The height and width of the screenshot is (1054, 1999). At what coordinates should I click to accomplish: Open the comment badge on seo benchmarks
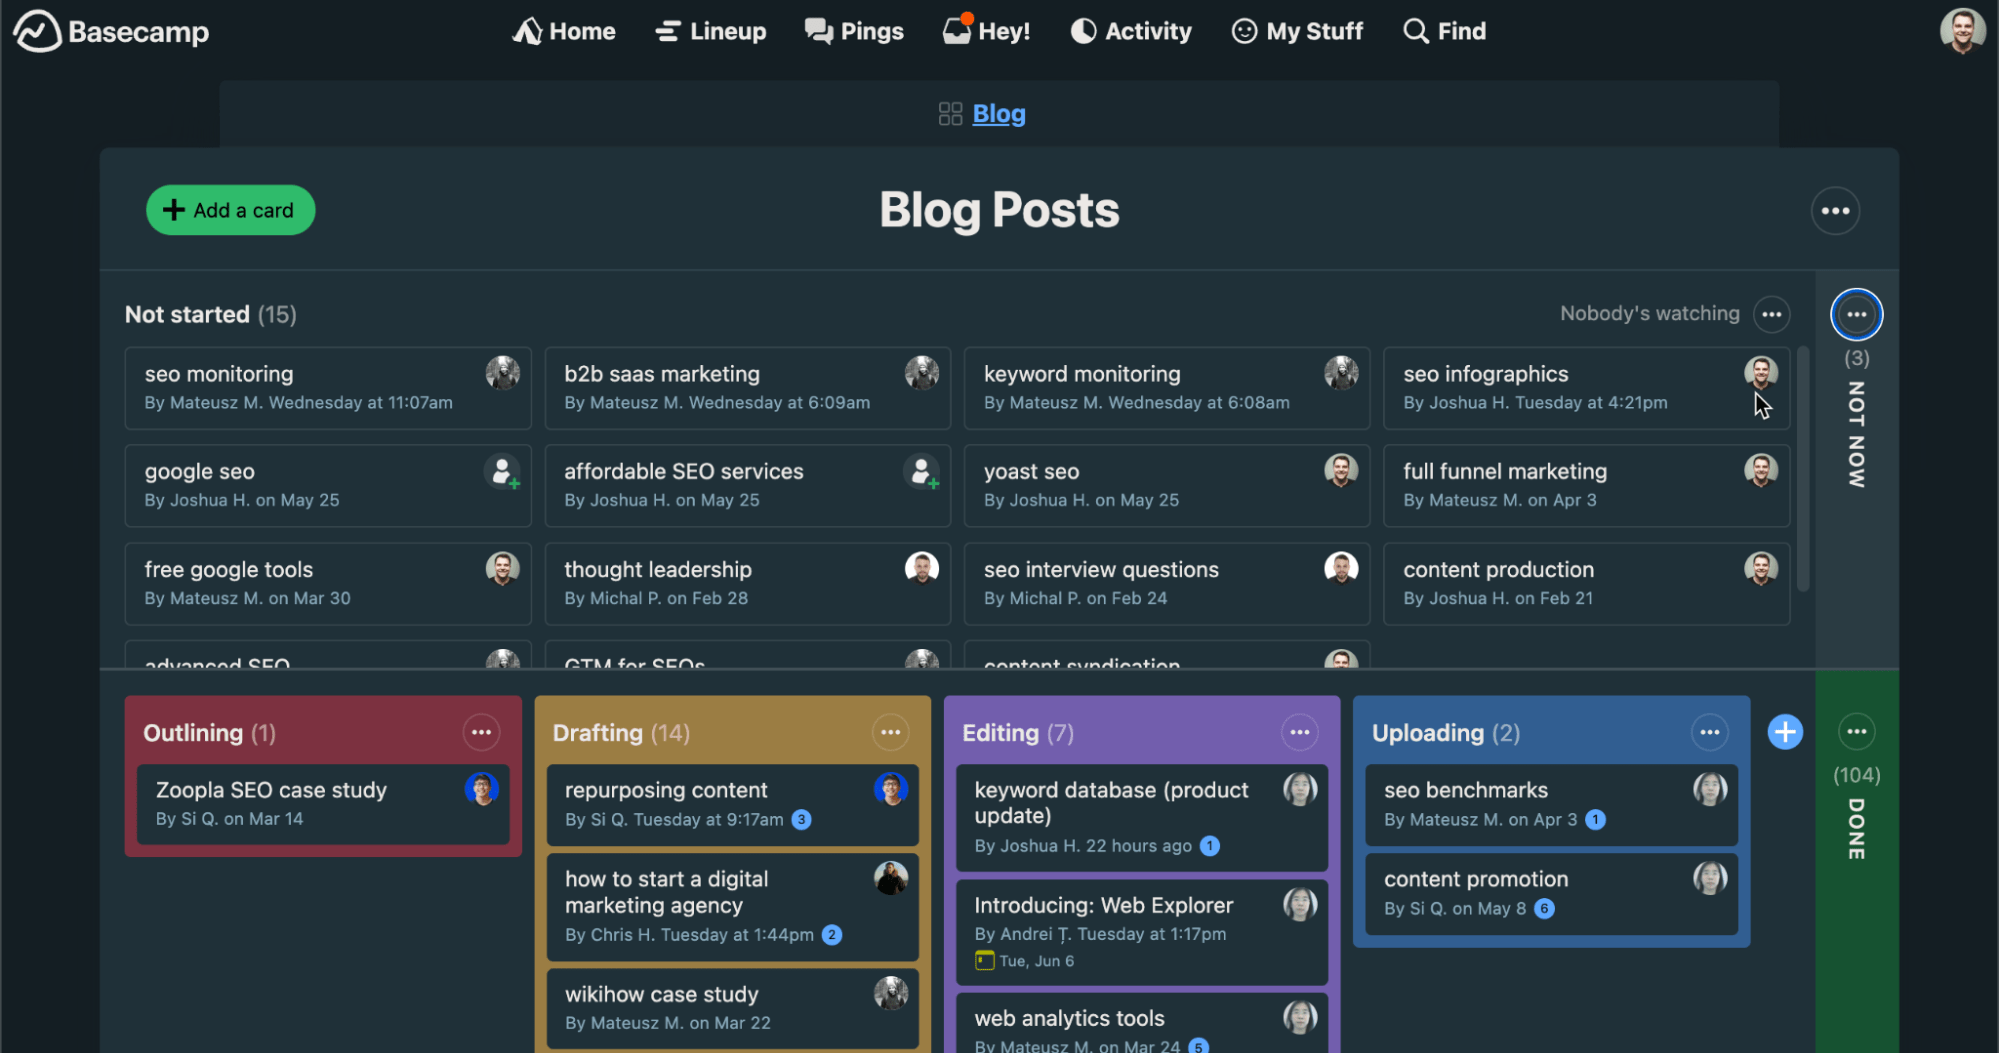1596,820
